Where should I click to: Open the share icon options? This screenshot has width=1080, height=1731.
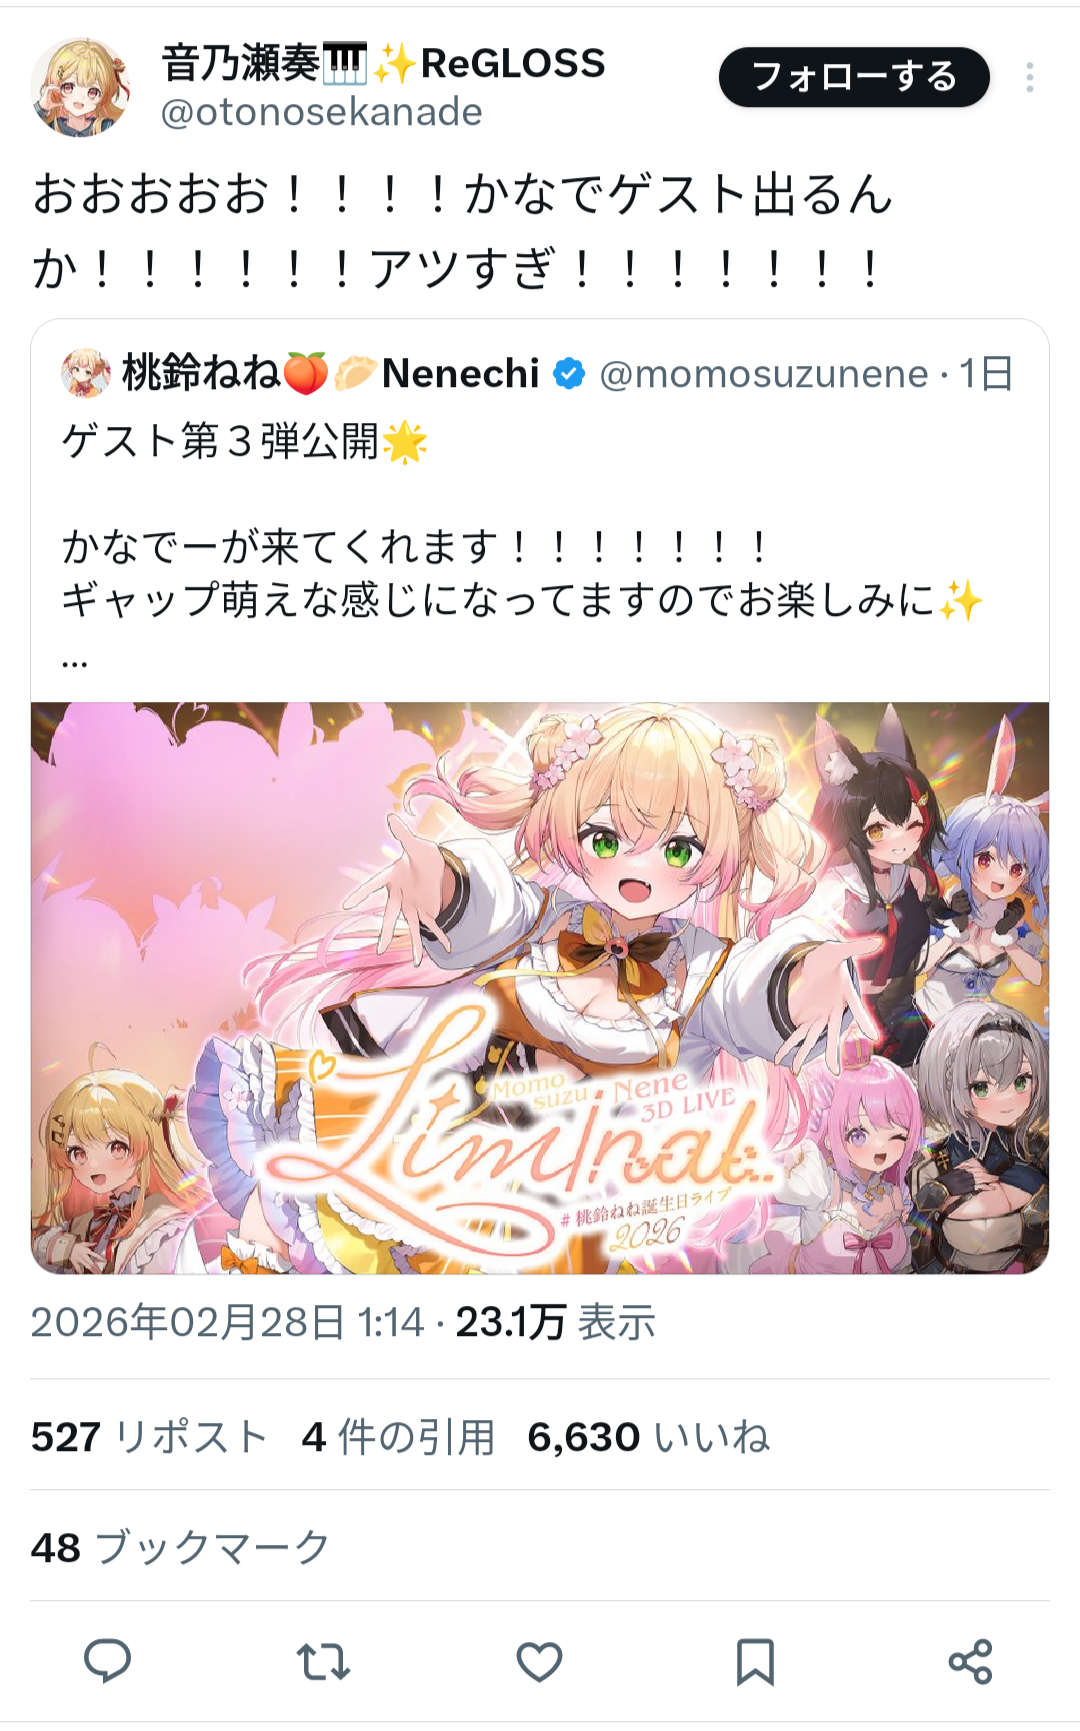point(970,1662)
